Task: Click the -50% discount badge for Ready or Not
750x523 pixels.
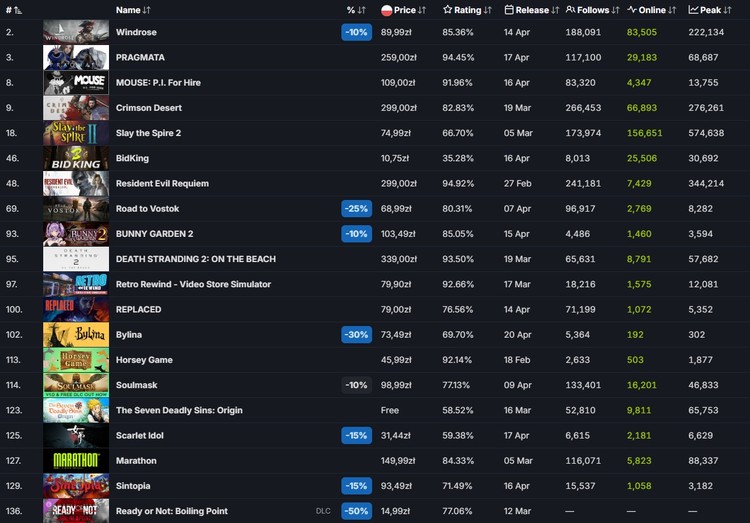Action: (356, 511)
